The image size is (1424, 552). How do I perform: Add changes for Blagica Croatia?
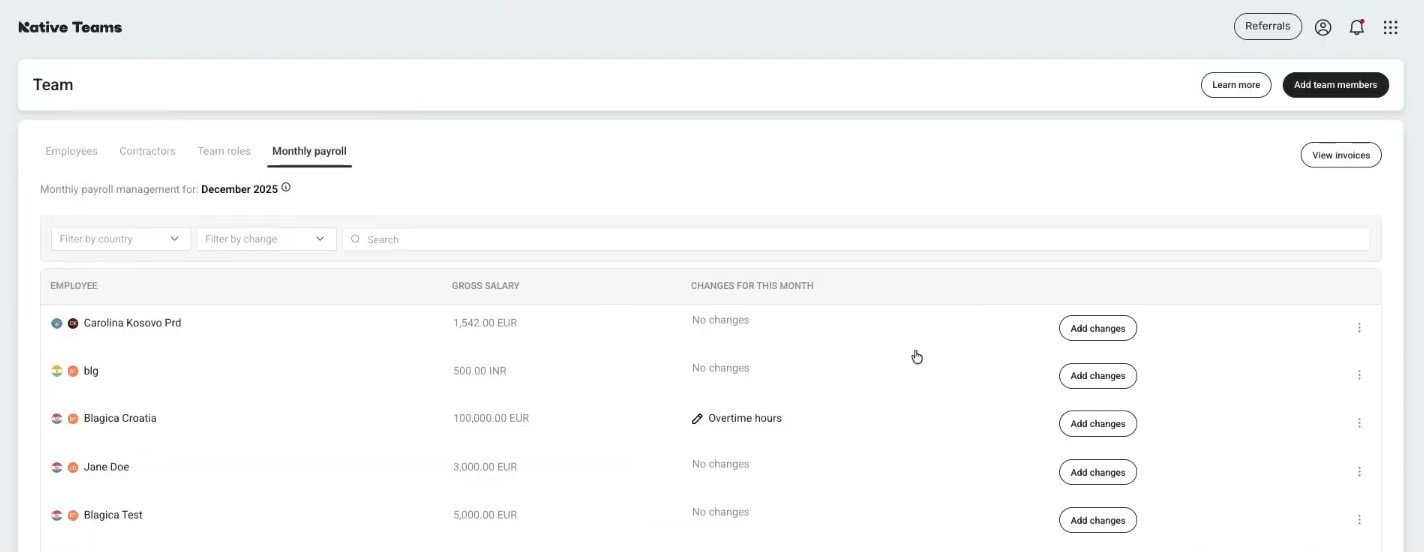tap(1098, 424)
